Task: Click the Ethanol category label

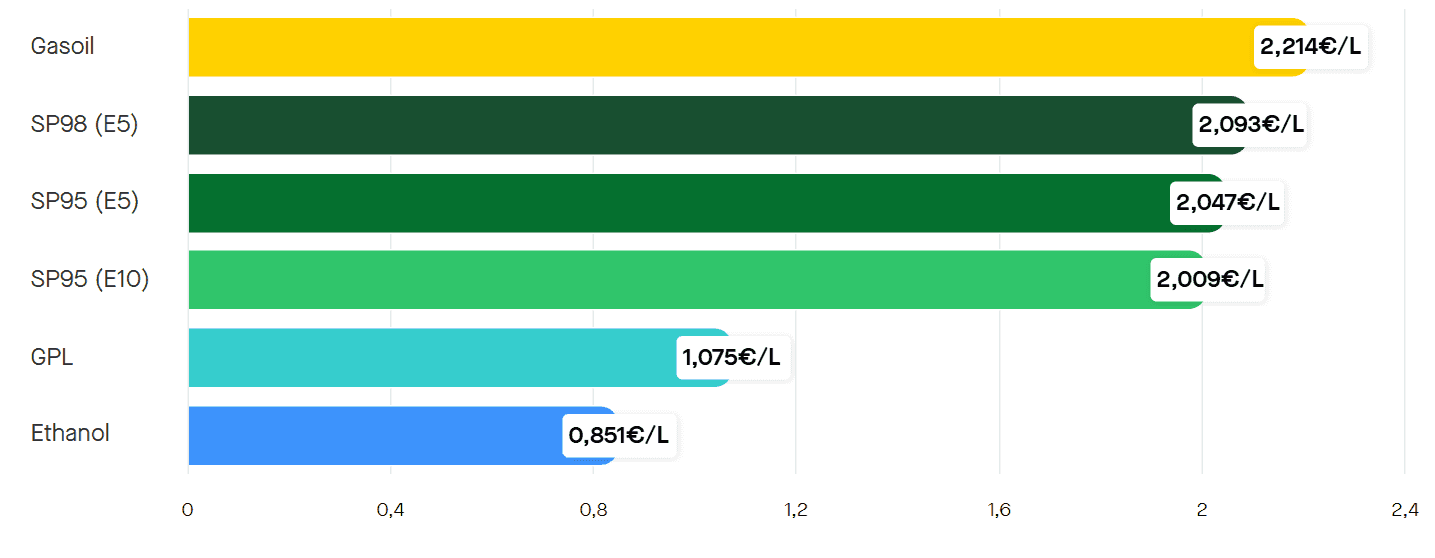Action: 70,434
